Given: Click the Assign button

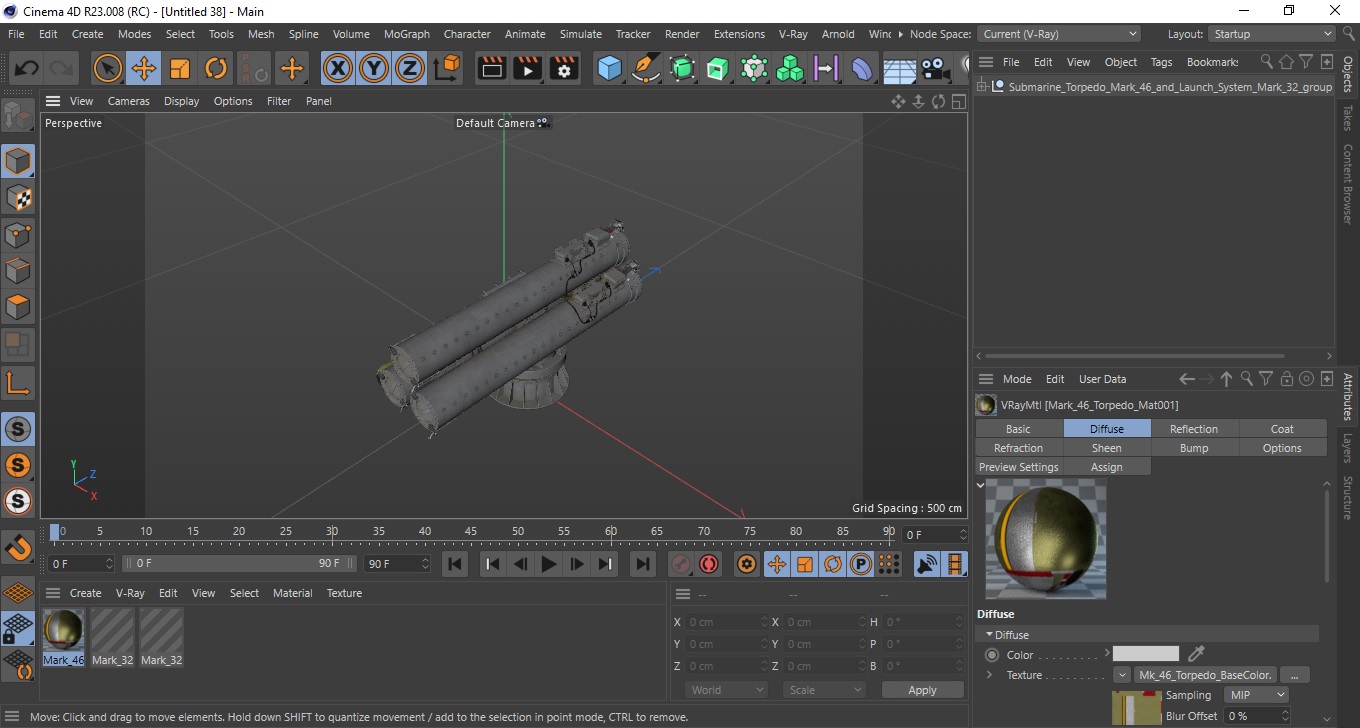Looking at the screenshot, I should [1106, 467].
